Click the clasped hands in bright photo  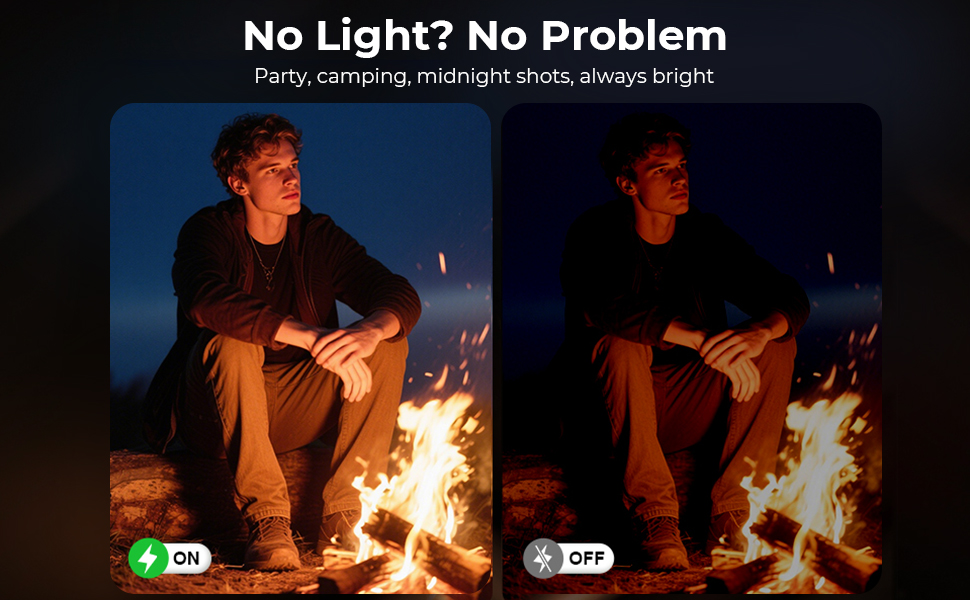click(x=345, y=358)
